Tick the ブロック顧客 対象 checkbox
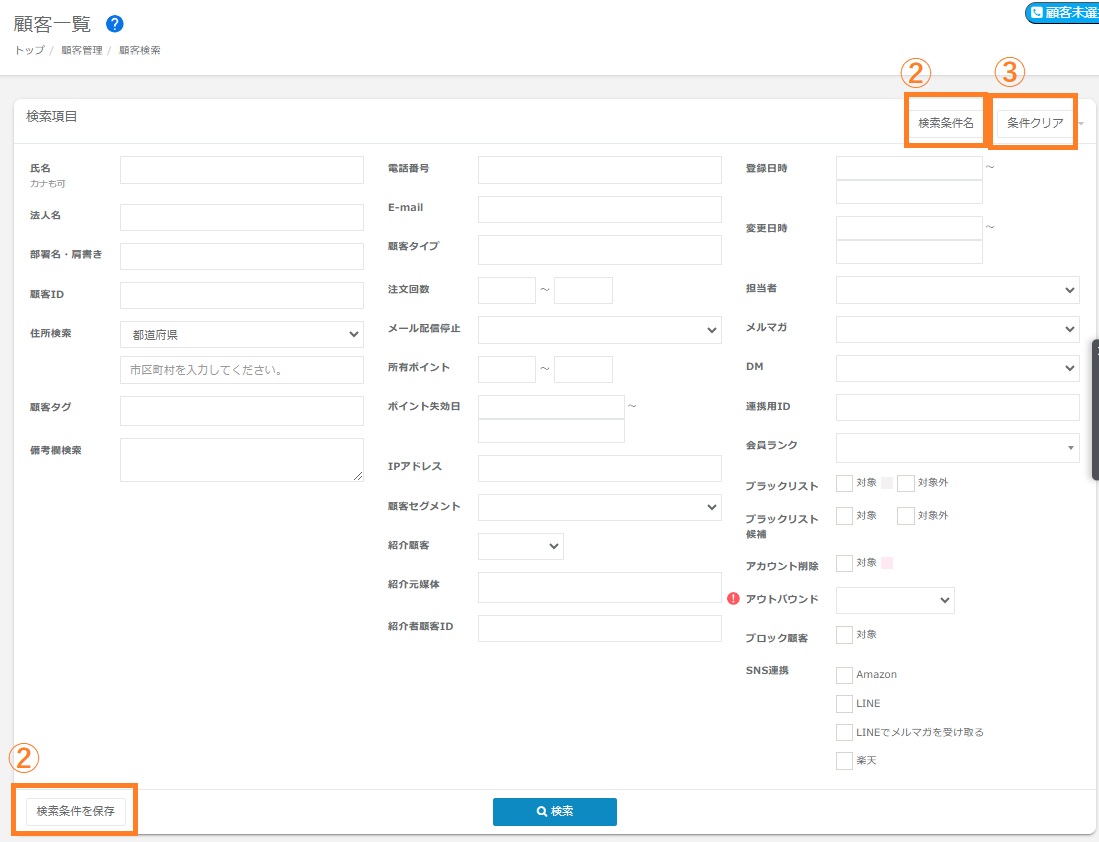 844,635
